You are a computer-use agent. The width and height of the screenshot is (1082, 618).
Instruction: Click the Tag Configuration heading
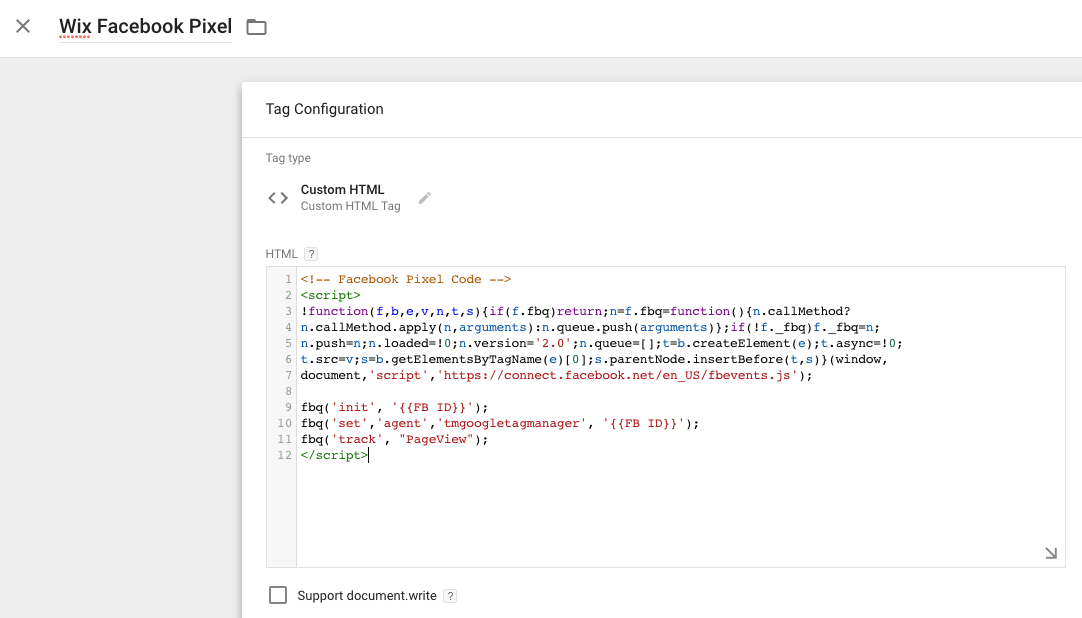click(x=324, y=109)
